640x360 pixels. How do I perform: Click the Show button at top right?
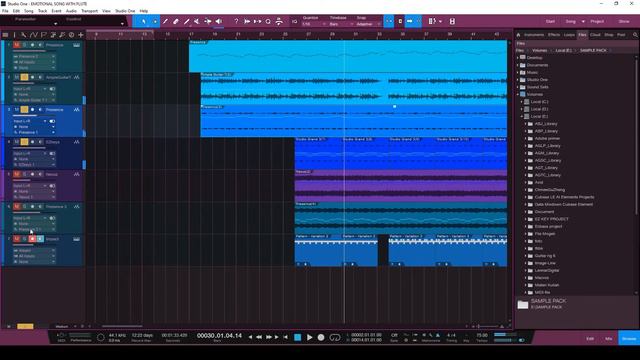click(x=624, y=21)
